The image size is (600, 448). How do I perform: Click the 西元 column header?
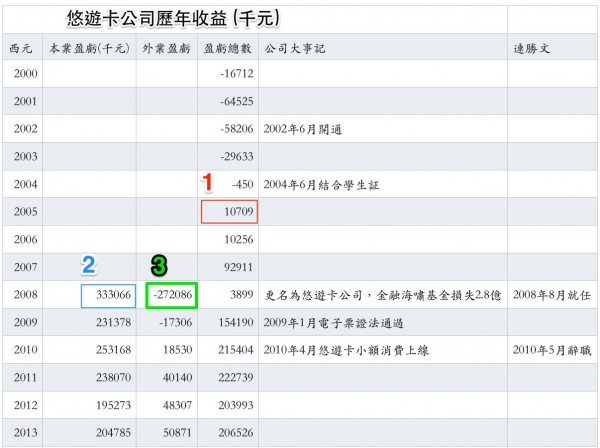[21, 47]
